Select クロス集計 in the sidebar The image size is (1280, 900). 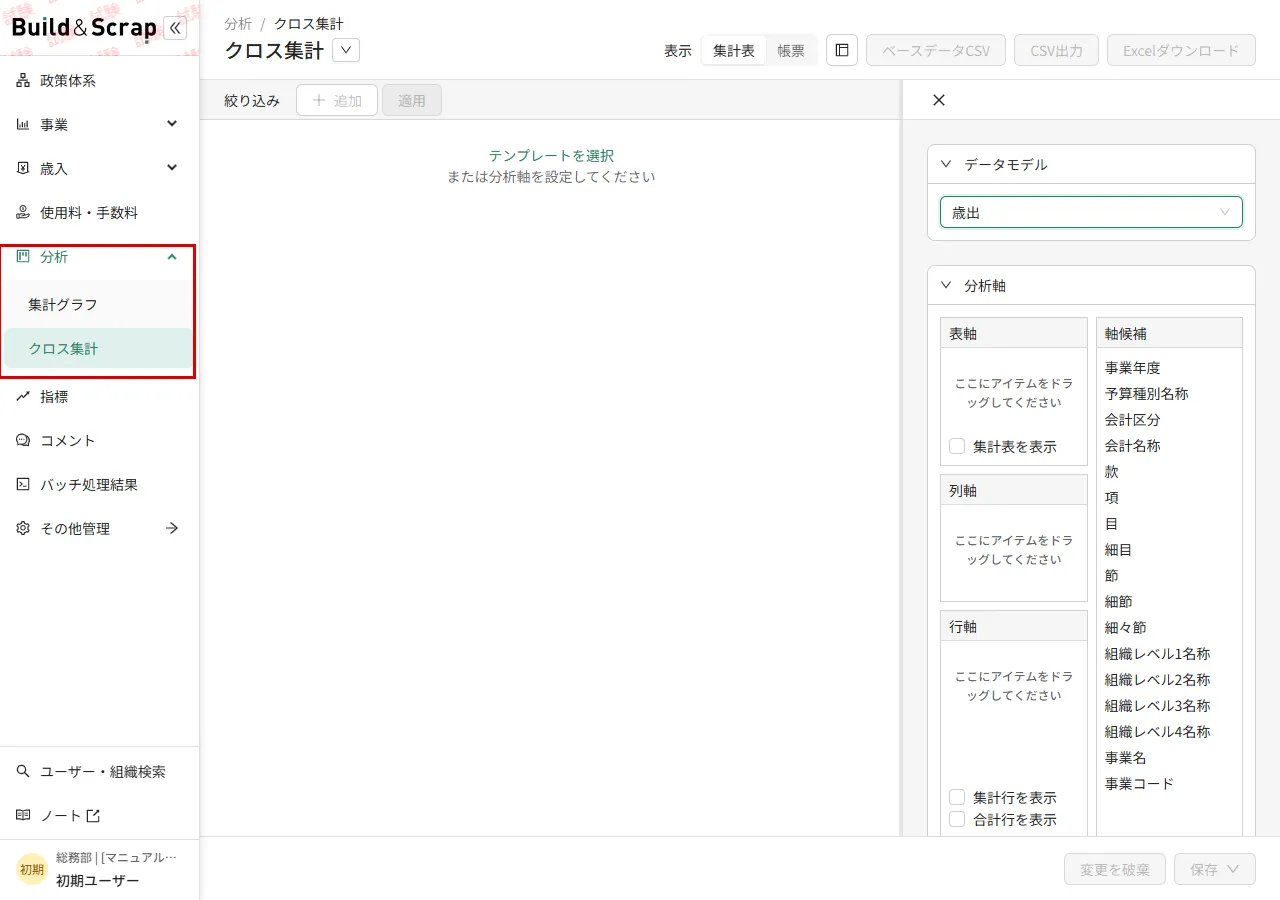tap(100, 349)
